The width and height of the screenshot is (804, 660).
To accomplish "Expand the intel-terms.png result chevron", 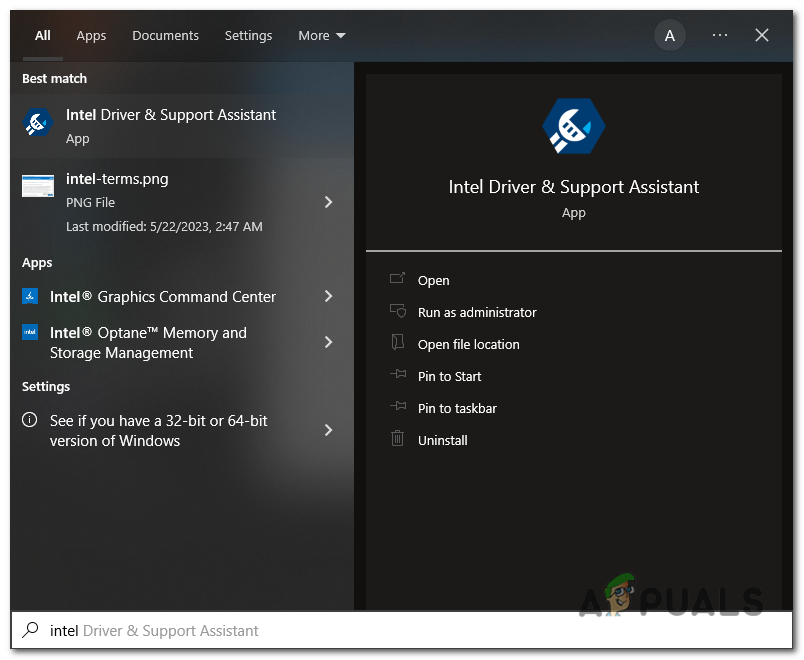I will click(x=328, y=201).
